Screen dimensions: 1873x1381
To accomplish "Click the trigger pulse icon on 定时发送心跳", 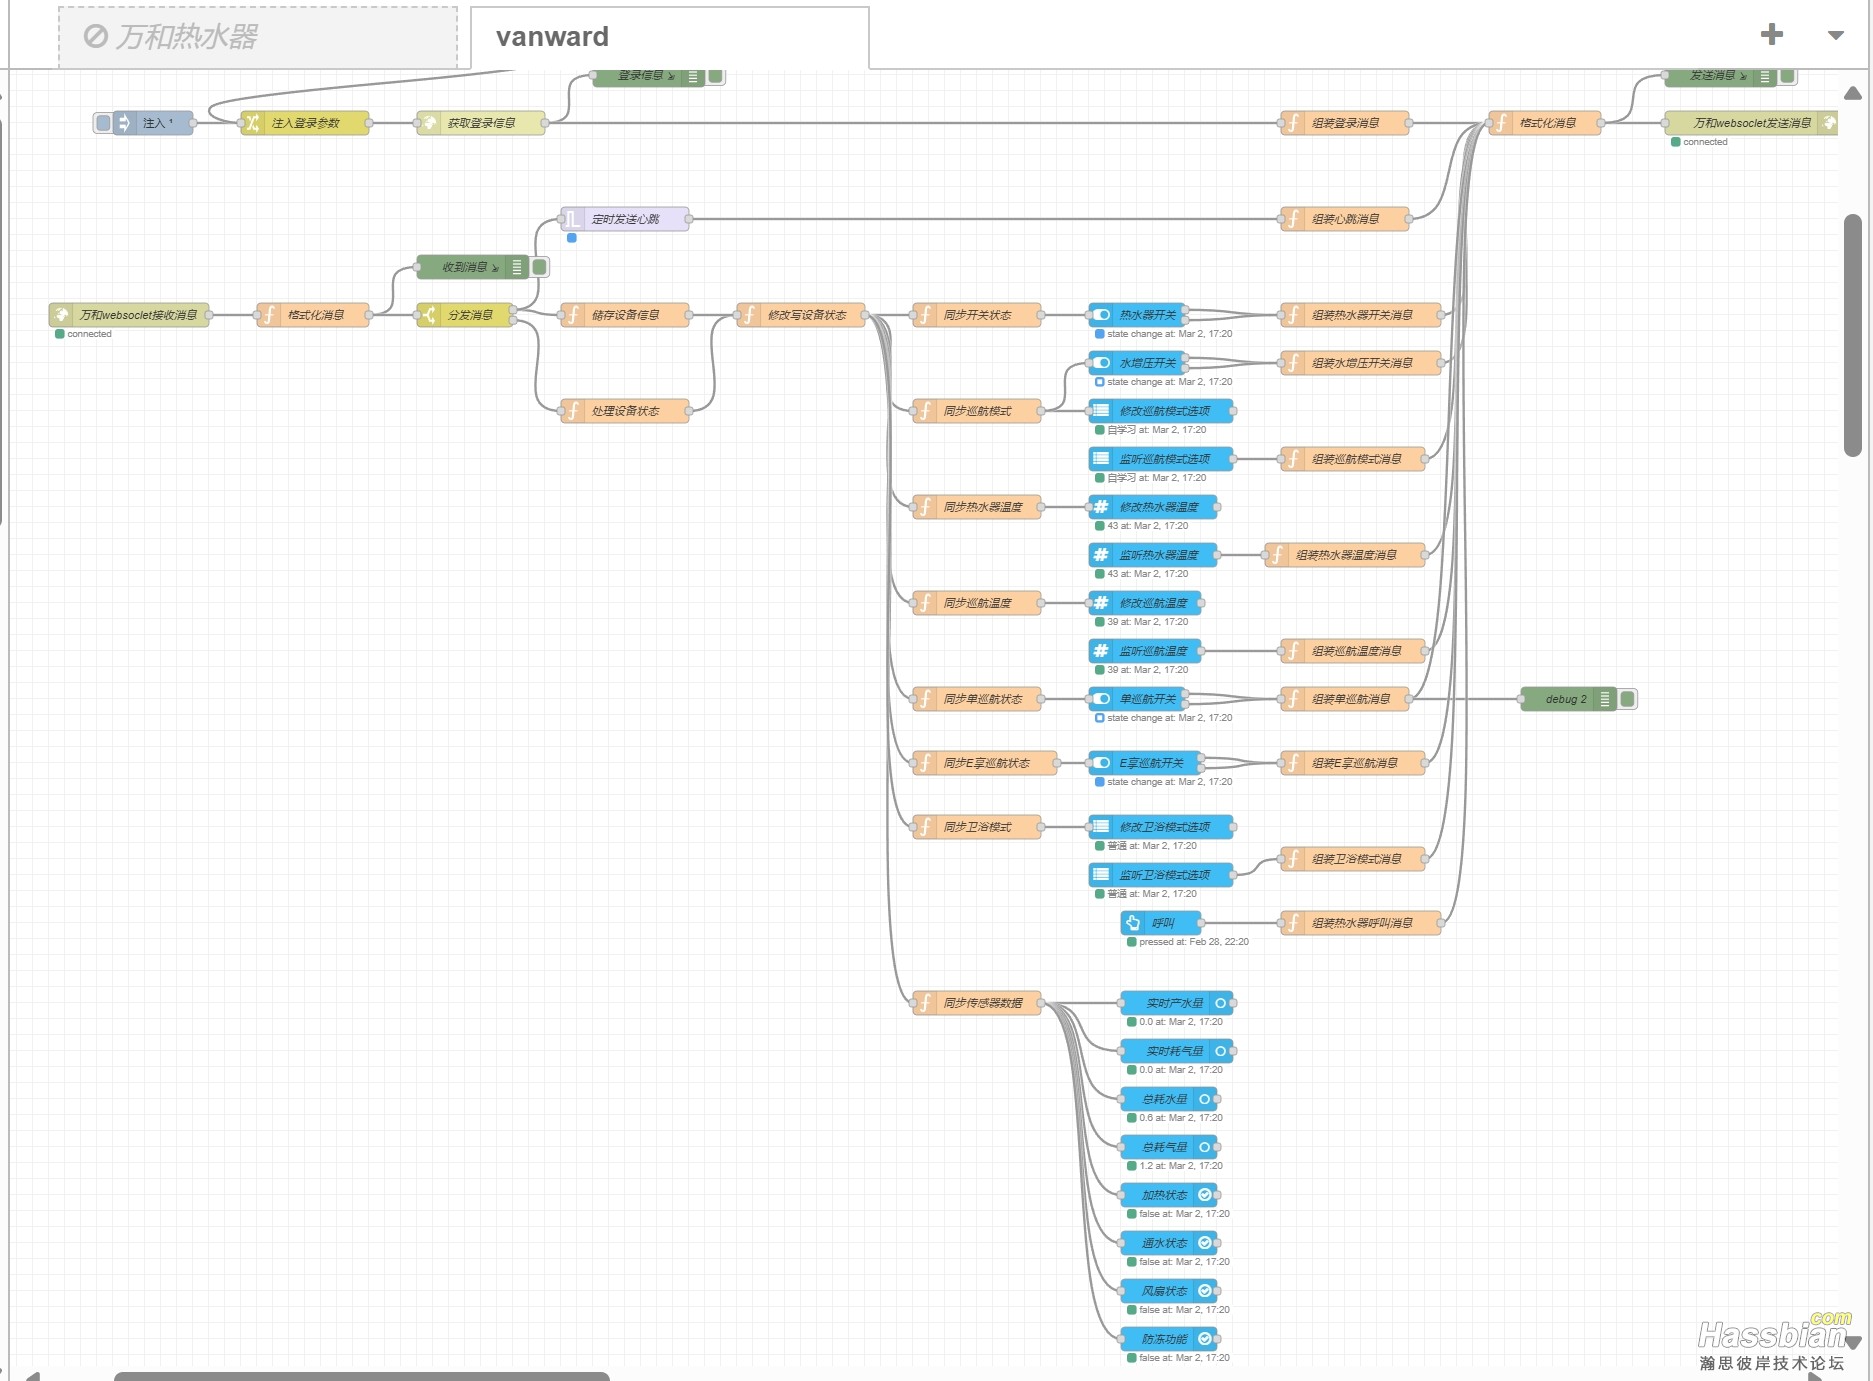I will click(x=573, y=219).
